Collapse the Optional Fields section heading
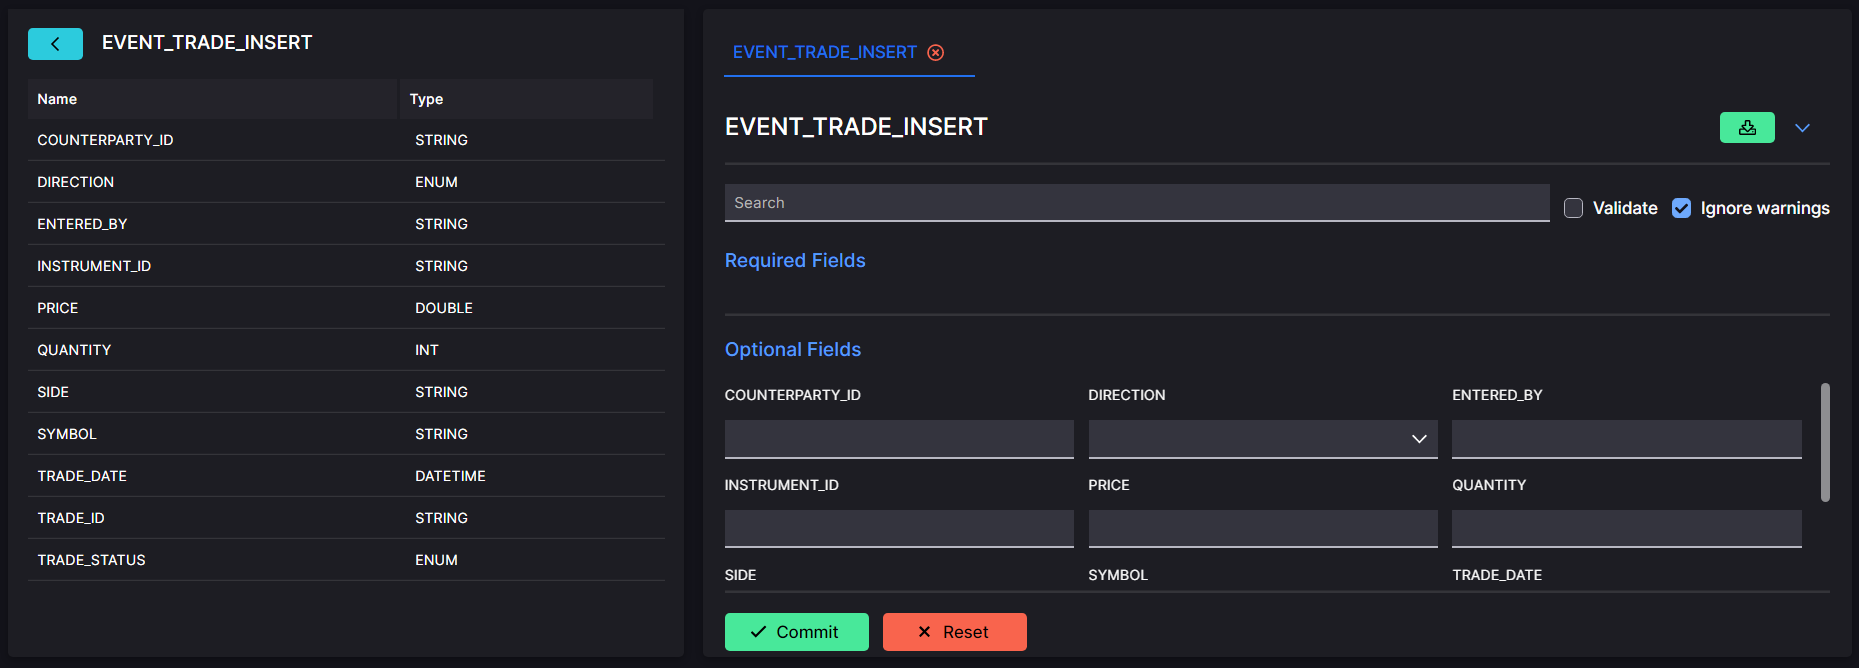This screenshot has width=1859, height=668. click(793, 349)
